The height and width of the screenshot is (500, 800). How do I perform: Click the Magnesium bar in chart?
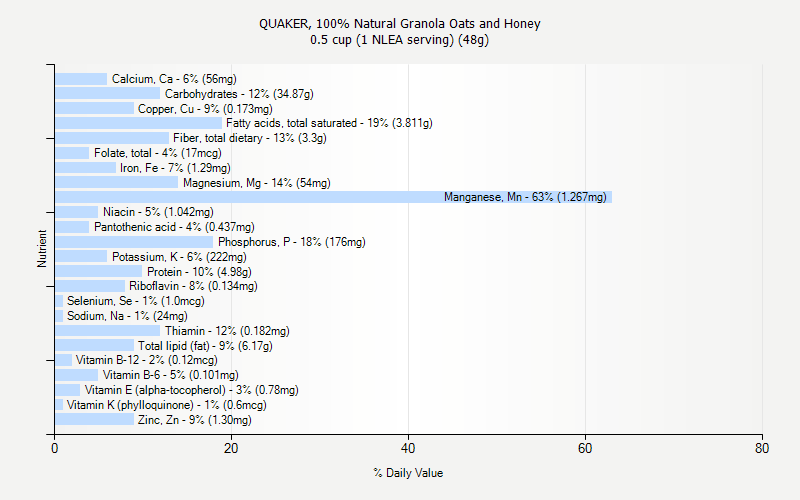pyautogui.click(x=116, y=183)
